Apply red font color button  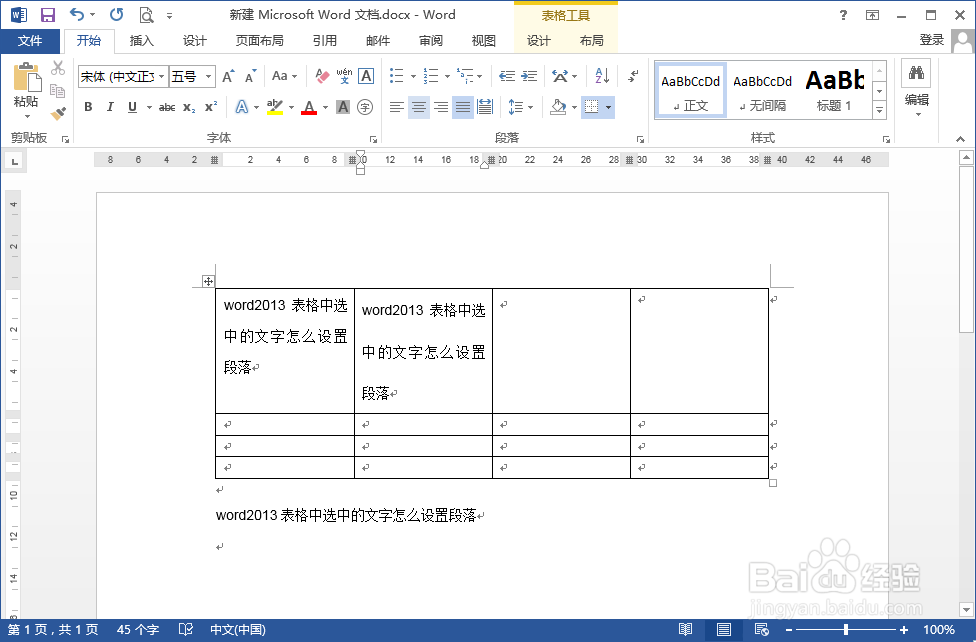309,107
